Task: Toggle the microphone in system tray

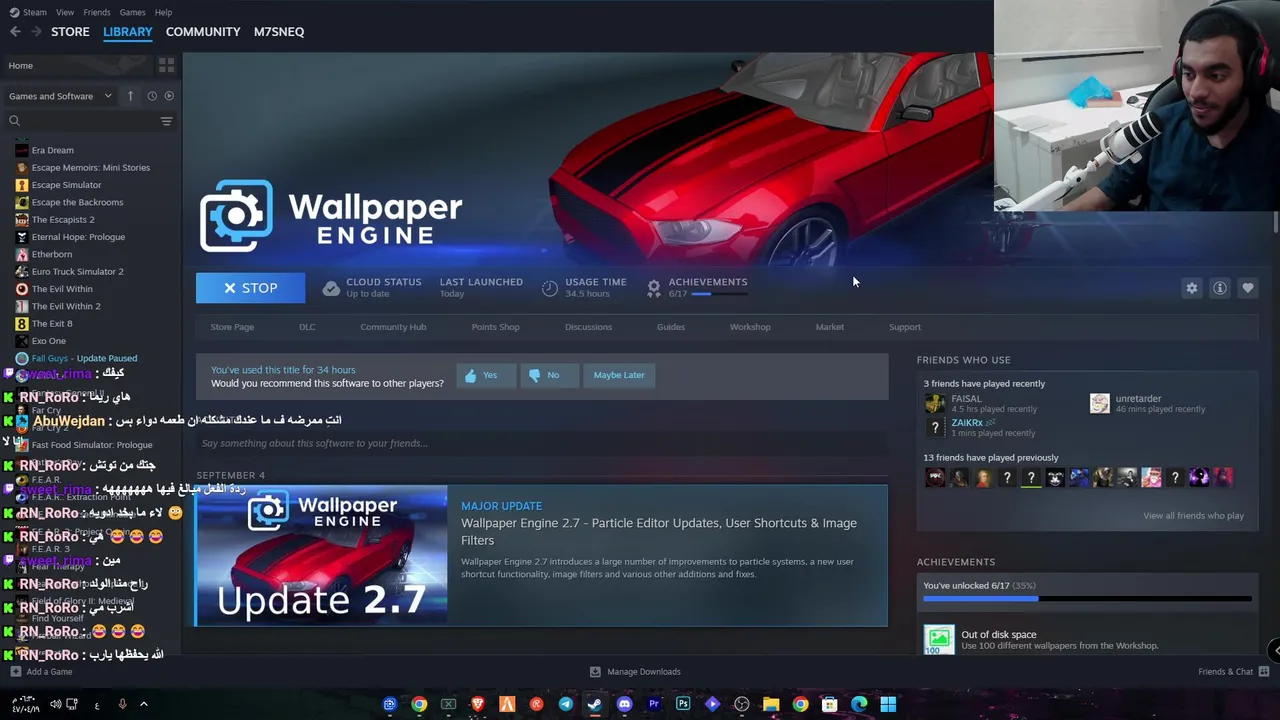Action: click(x=122, y=704)
